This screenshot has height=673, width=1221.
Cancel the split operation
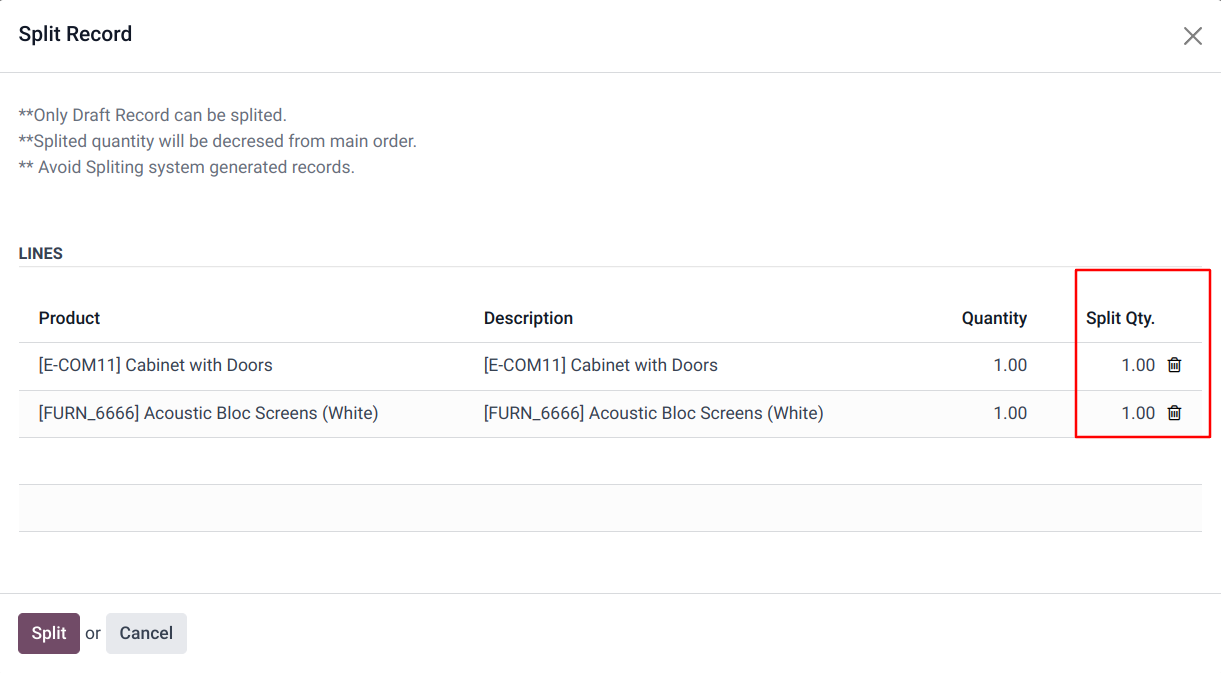tap(146, 633)
